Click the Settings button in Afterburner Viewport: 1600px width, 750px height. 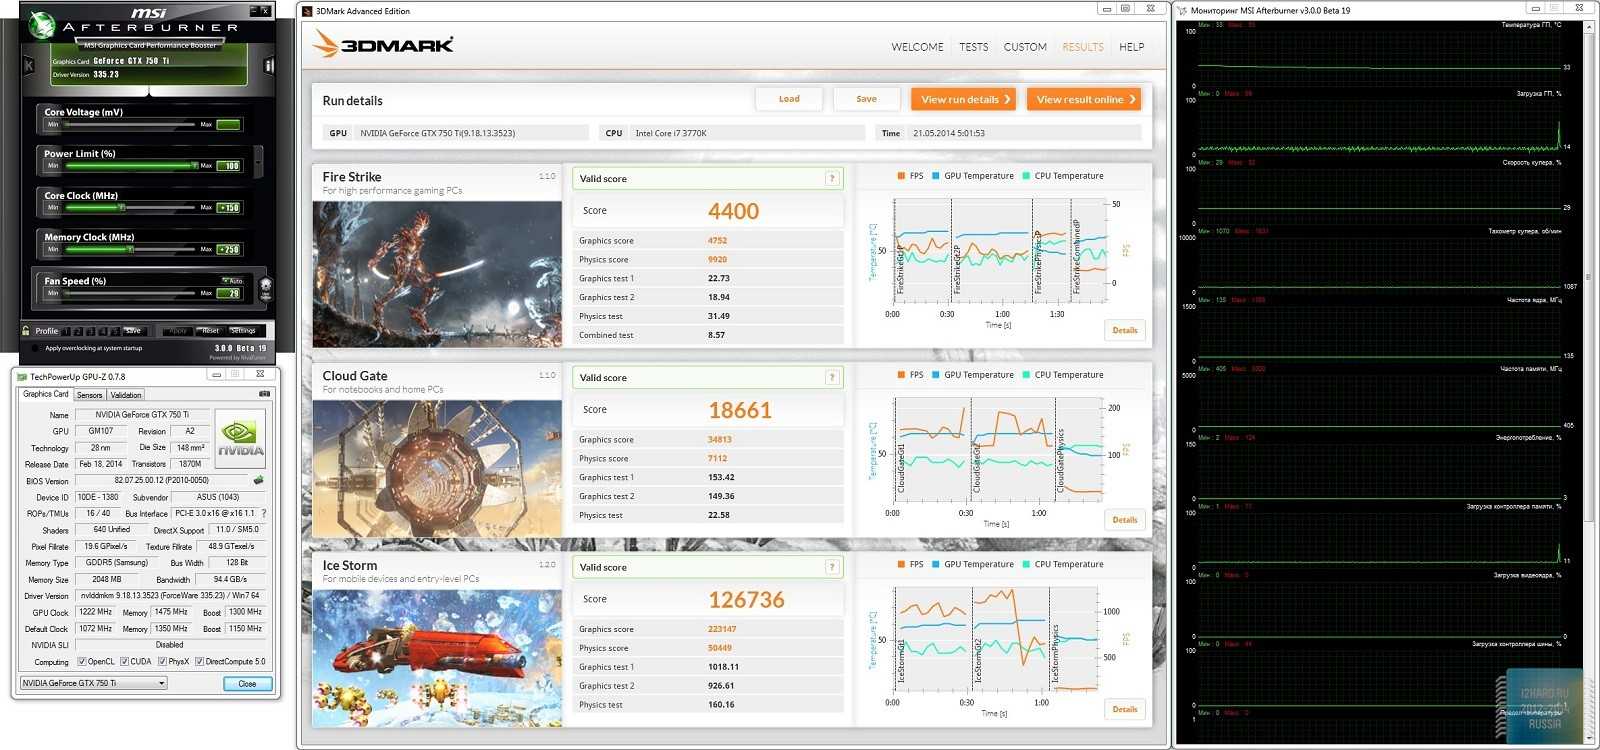243,331
